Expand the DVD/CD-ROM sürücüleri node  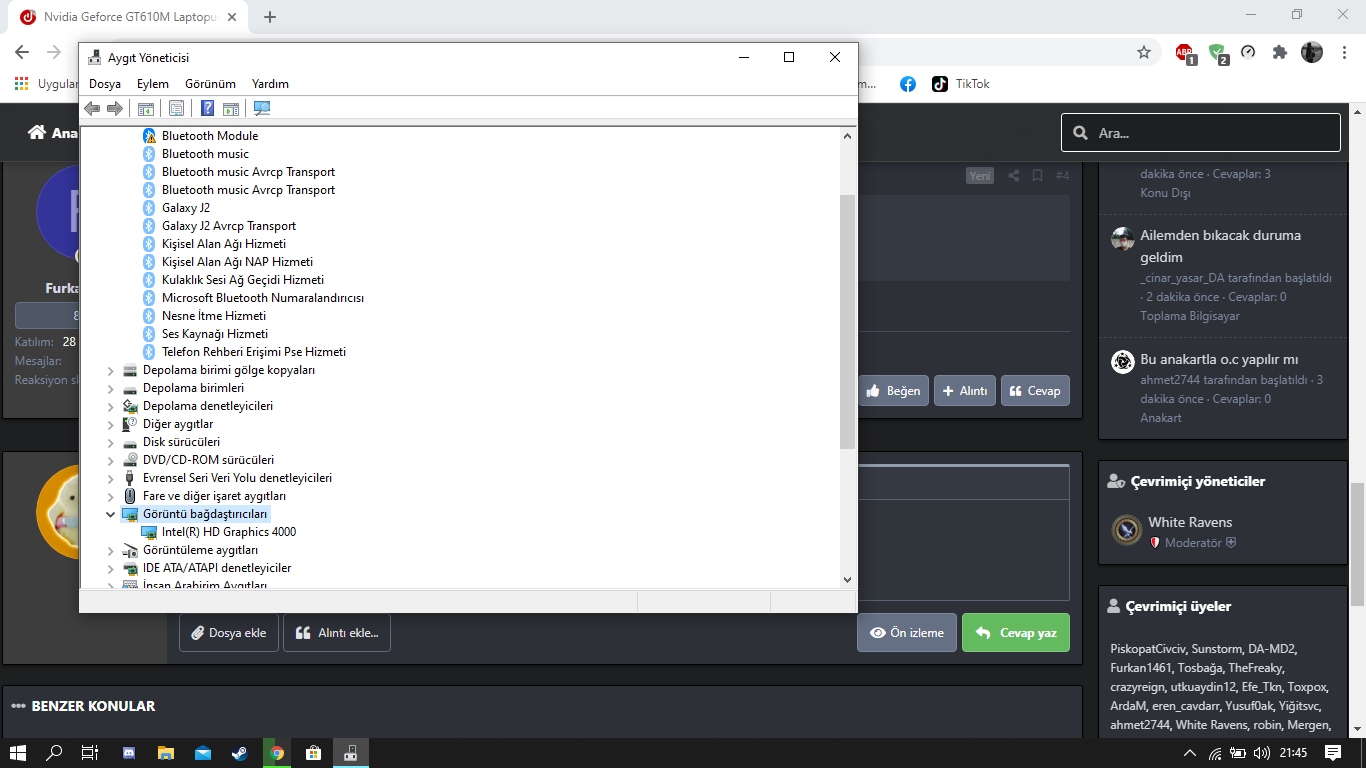[x=111, y=460]
